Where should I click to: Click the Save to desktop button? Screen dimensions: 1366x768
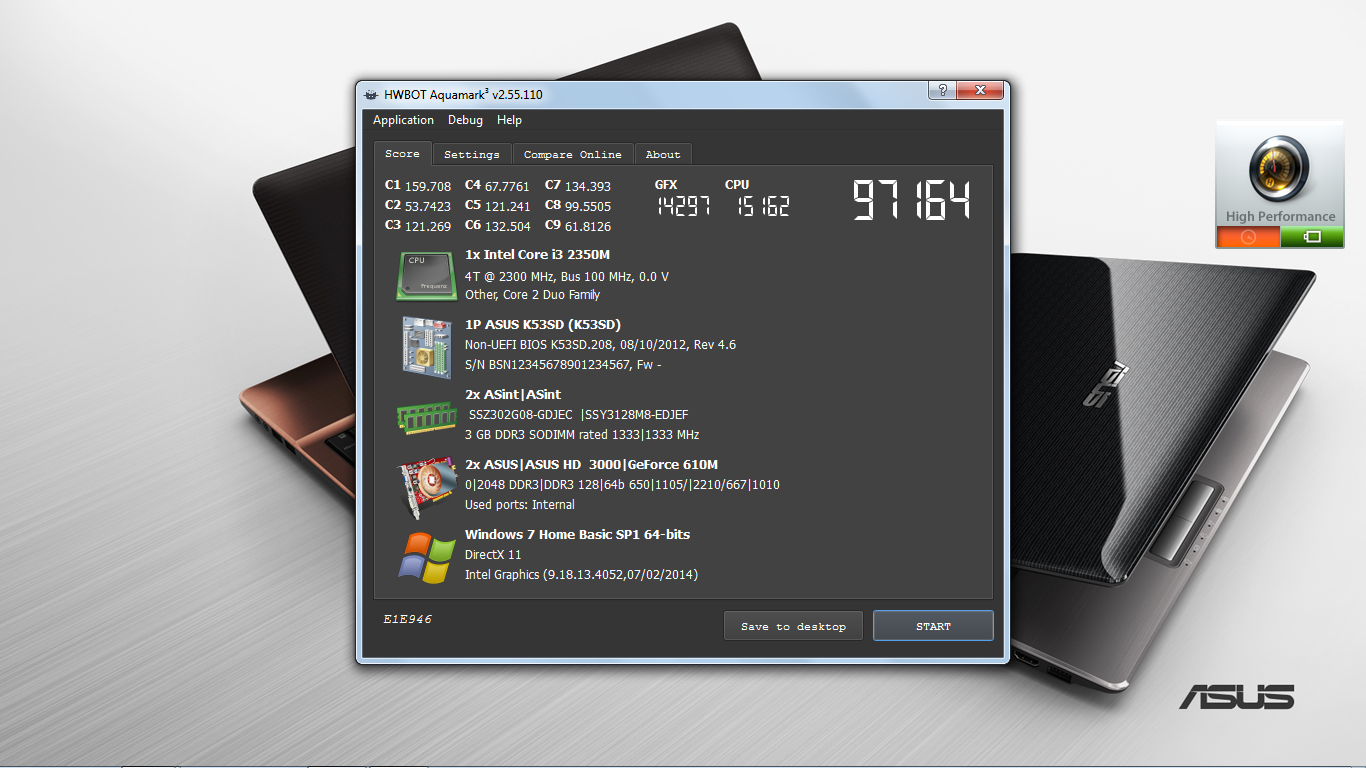coord(793,626)
